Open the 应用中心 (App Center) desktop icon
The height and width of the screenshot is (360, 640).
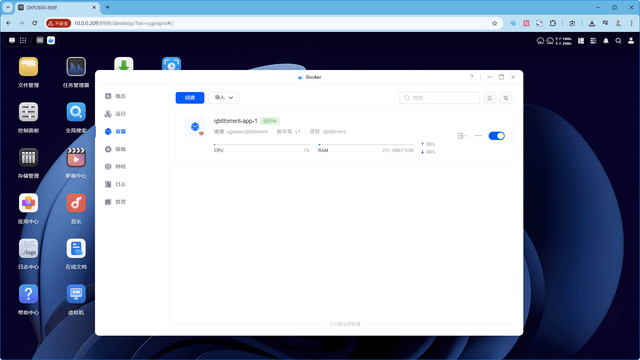coord(28,208)
